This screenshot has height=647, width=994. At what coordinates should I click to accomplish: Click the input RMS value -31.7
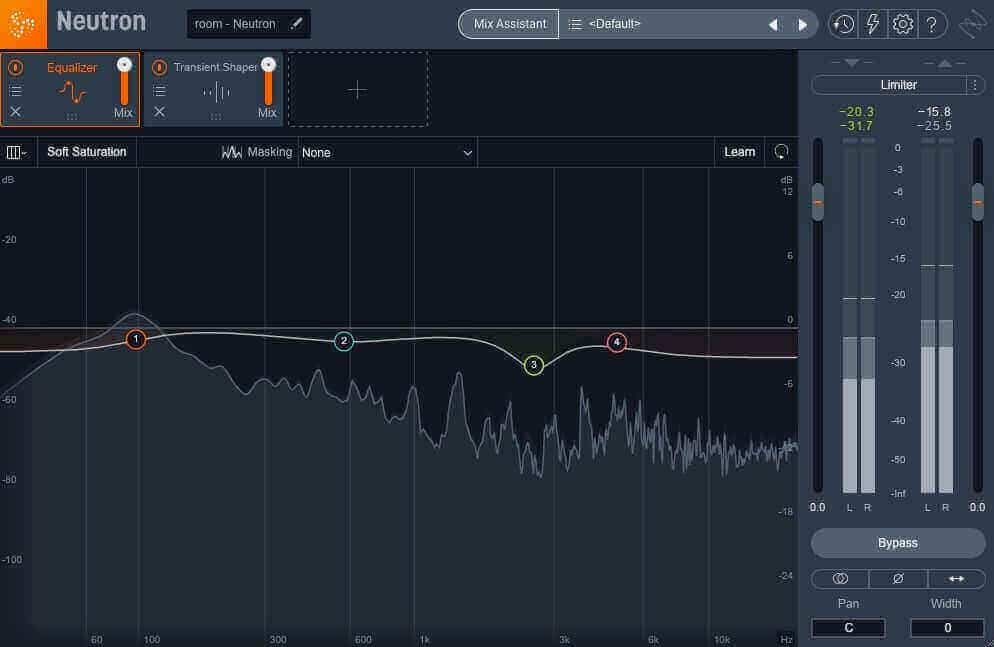click(856, 126)
